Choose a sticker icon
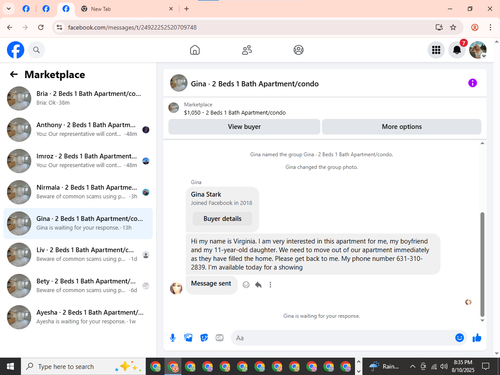The image size is (500, 375). click(204, 338)
